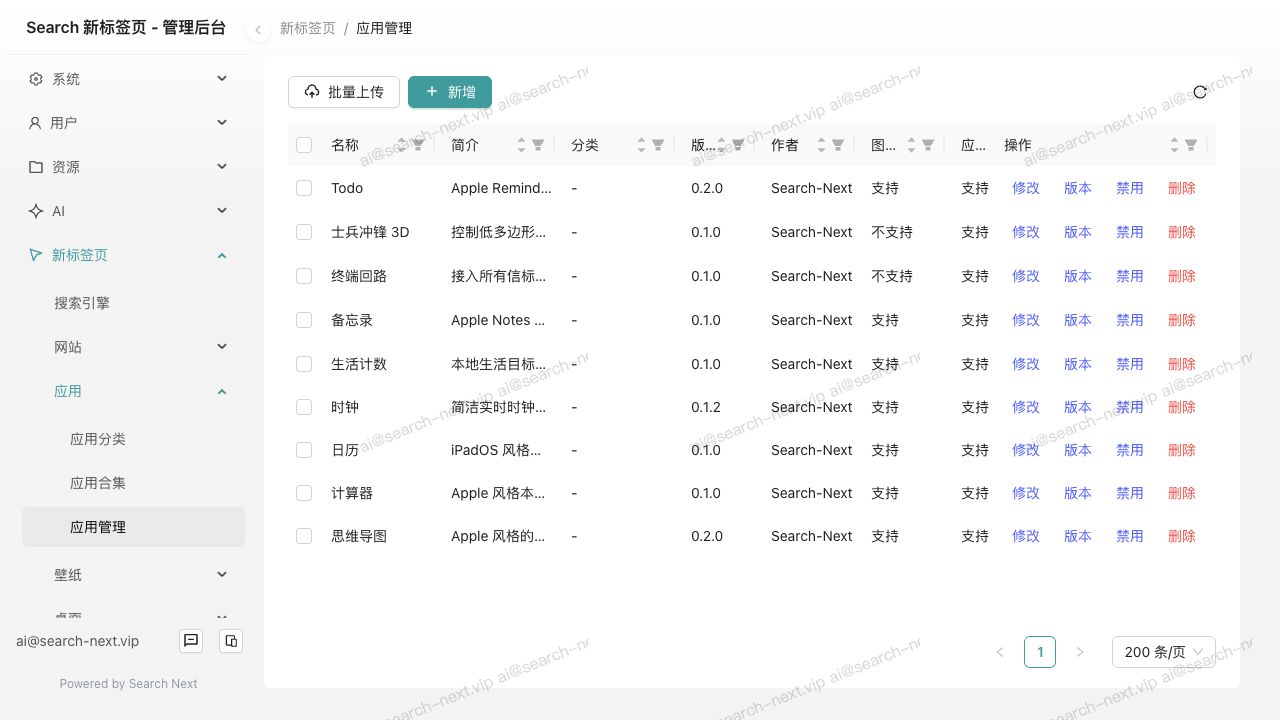Image resolution: width=1280 pixels, height=720 pixels.
Task: Check the 时钟 row checkbox
Action: [x=304, y=407]
